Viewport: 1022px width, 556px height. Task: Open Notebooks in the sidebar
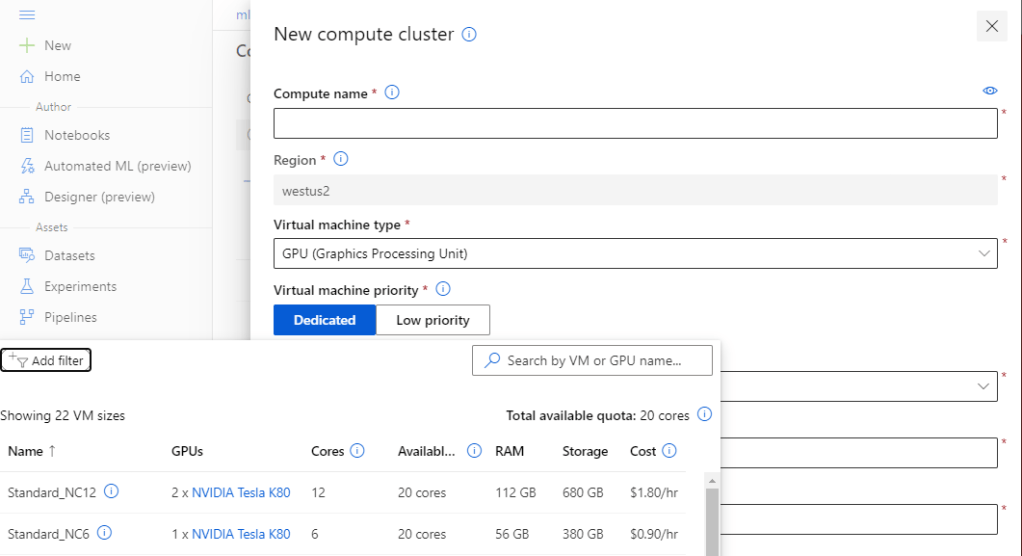tap(76, 135)
